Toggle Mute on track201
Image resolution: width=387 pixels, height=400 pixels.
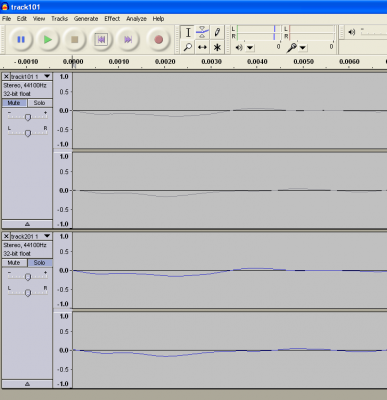(14, 263)
